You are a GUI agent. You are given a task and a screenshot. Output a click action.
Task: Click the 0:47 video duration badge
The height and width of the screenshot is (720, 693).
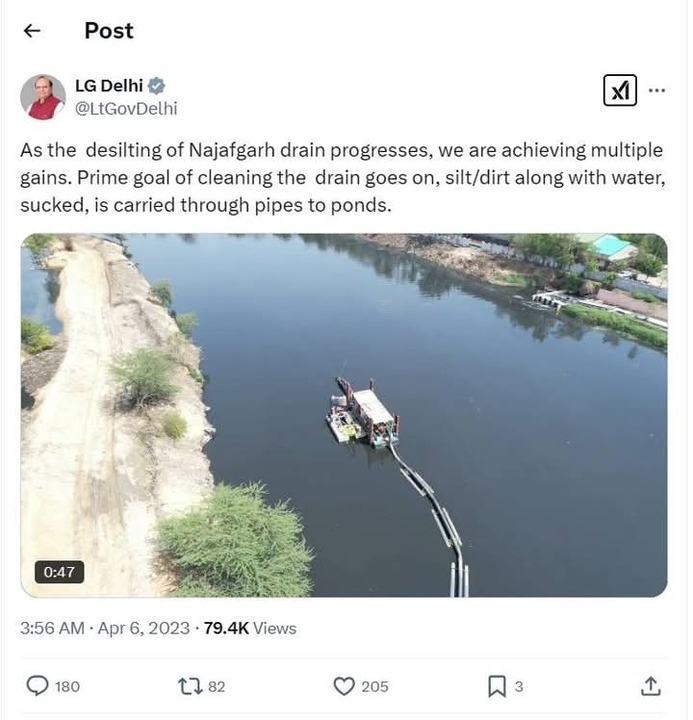[59, 572]
